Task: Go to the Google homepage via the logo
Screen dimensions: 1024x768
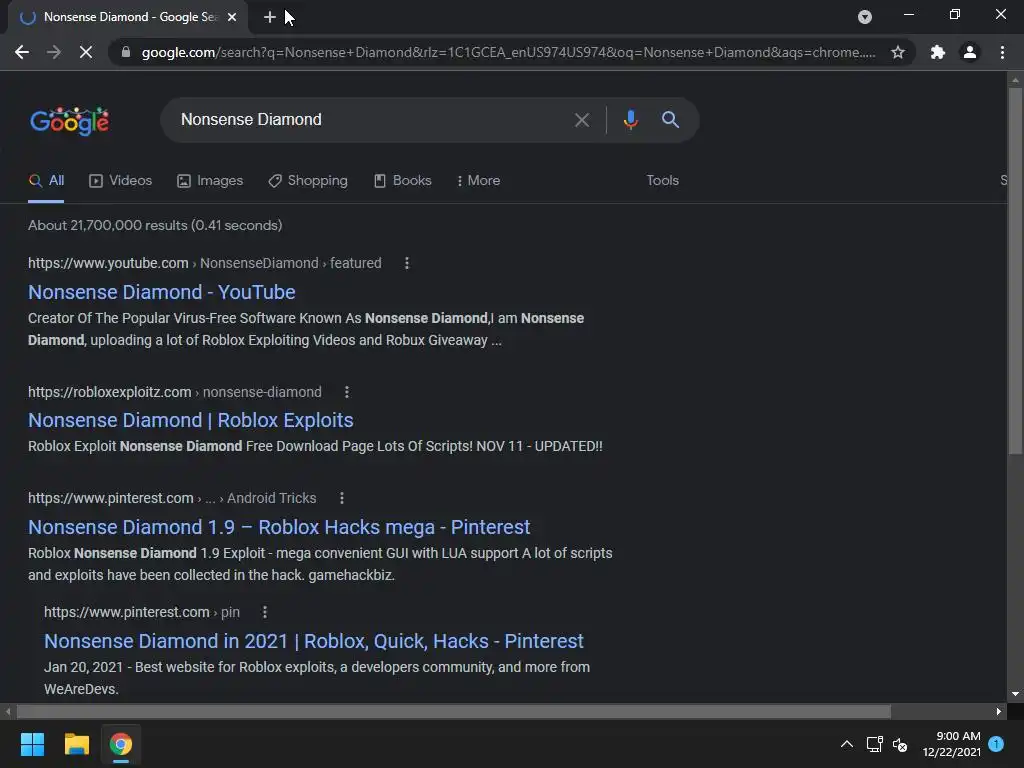Action: point(70,121)
